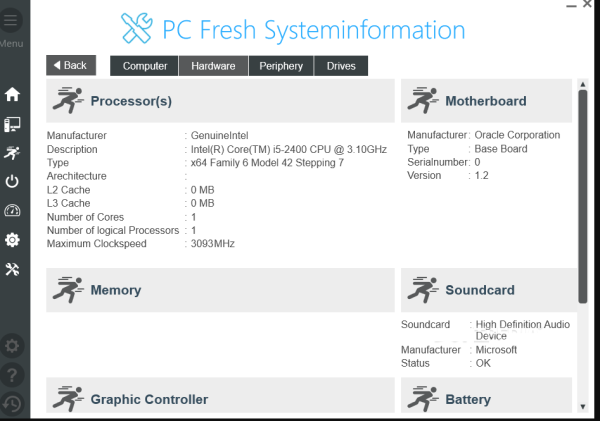Click the soundcard Status OK value
Image resolution: width=600 pixels, height=421 pixels.
point(483,363)
